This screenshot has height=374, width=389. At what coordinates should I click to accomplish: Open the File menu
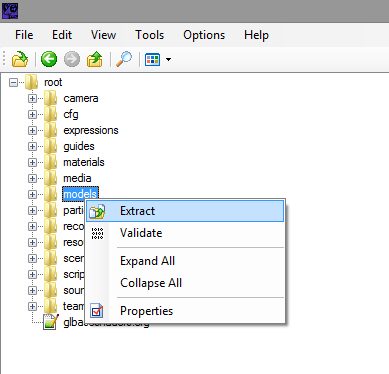click(24, 35)
